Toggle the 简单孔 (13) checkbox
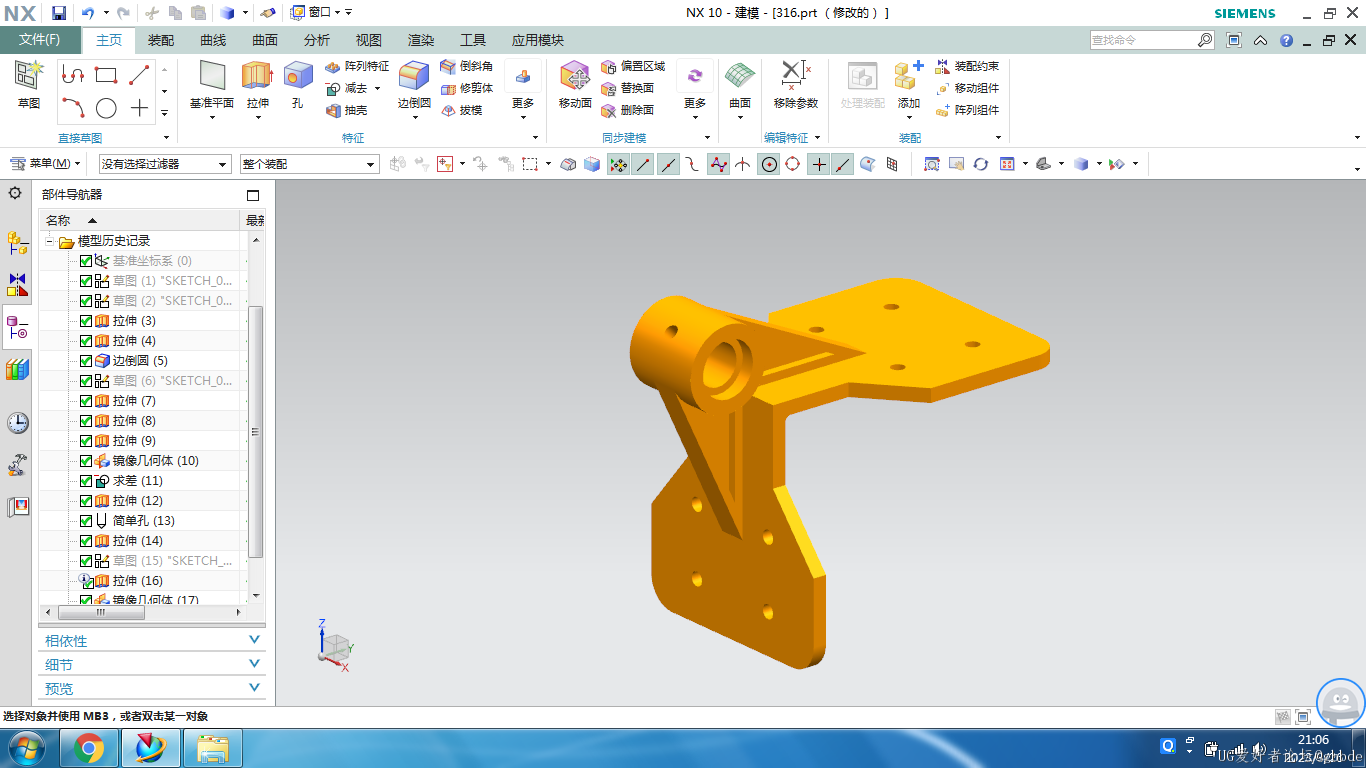Viewport: 1366px width, 768px height. [86, 521]
